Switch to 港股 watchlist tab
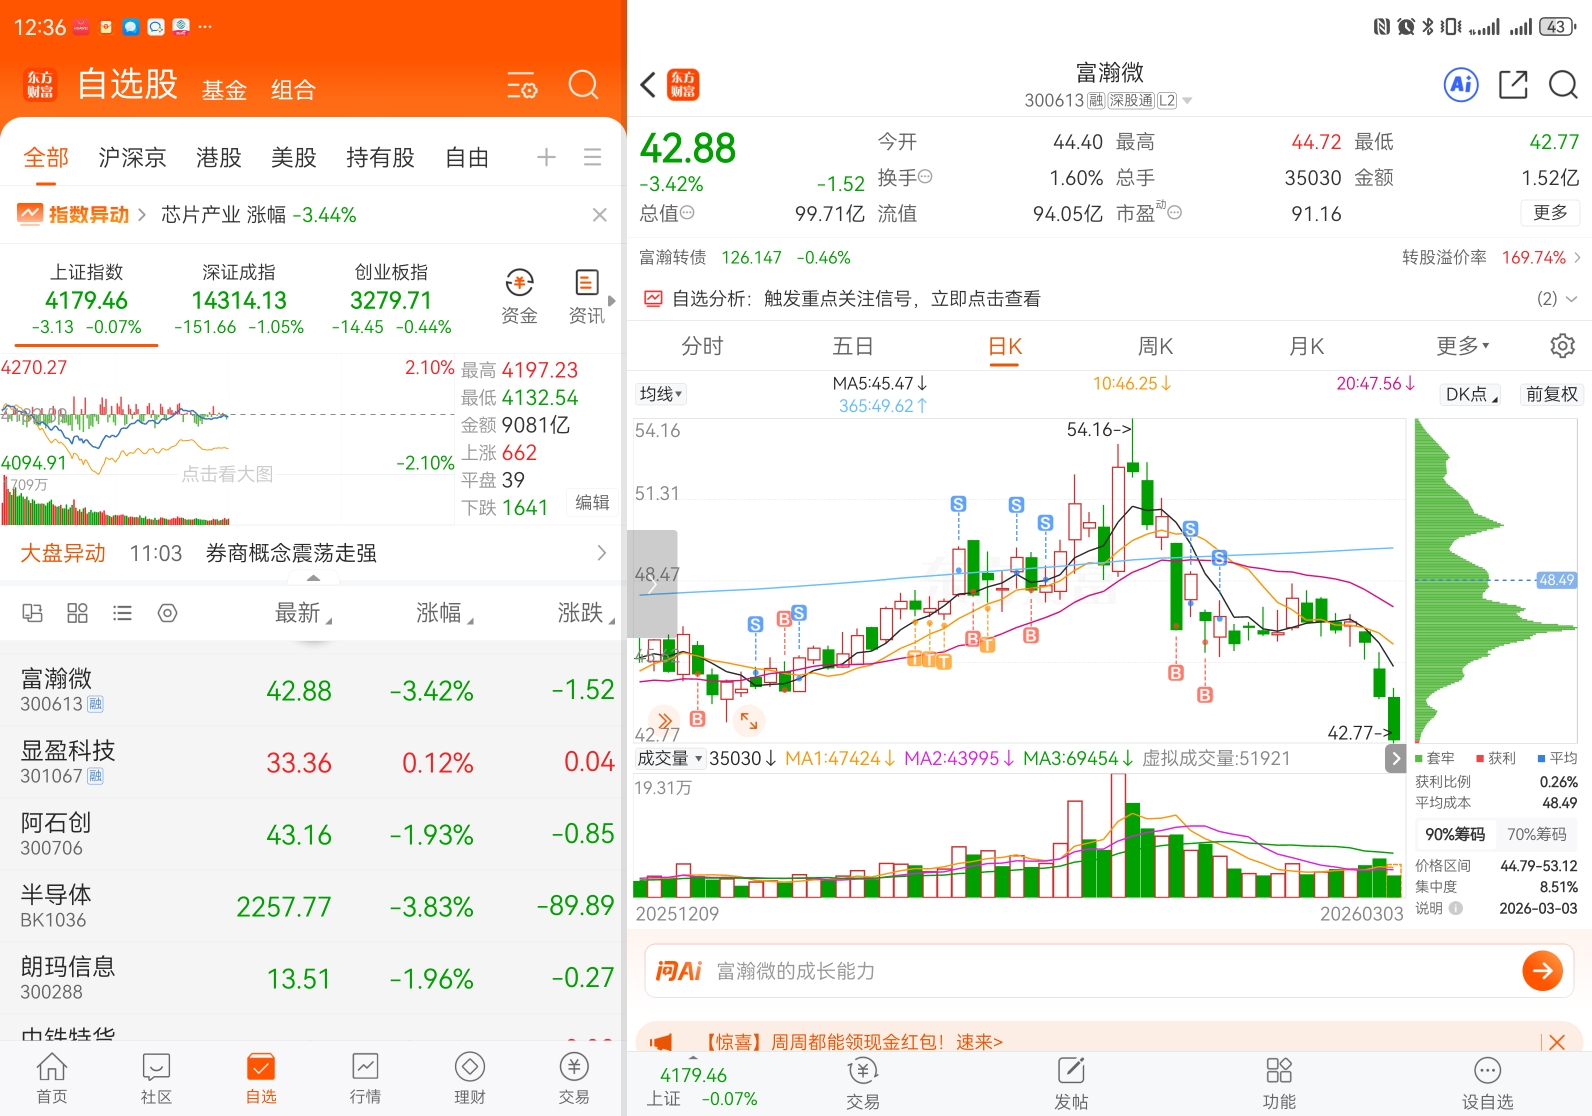Image resolution: width=1592 pixels, height=1116 pixels. click(219, 157)
